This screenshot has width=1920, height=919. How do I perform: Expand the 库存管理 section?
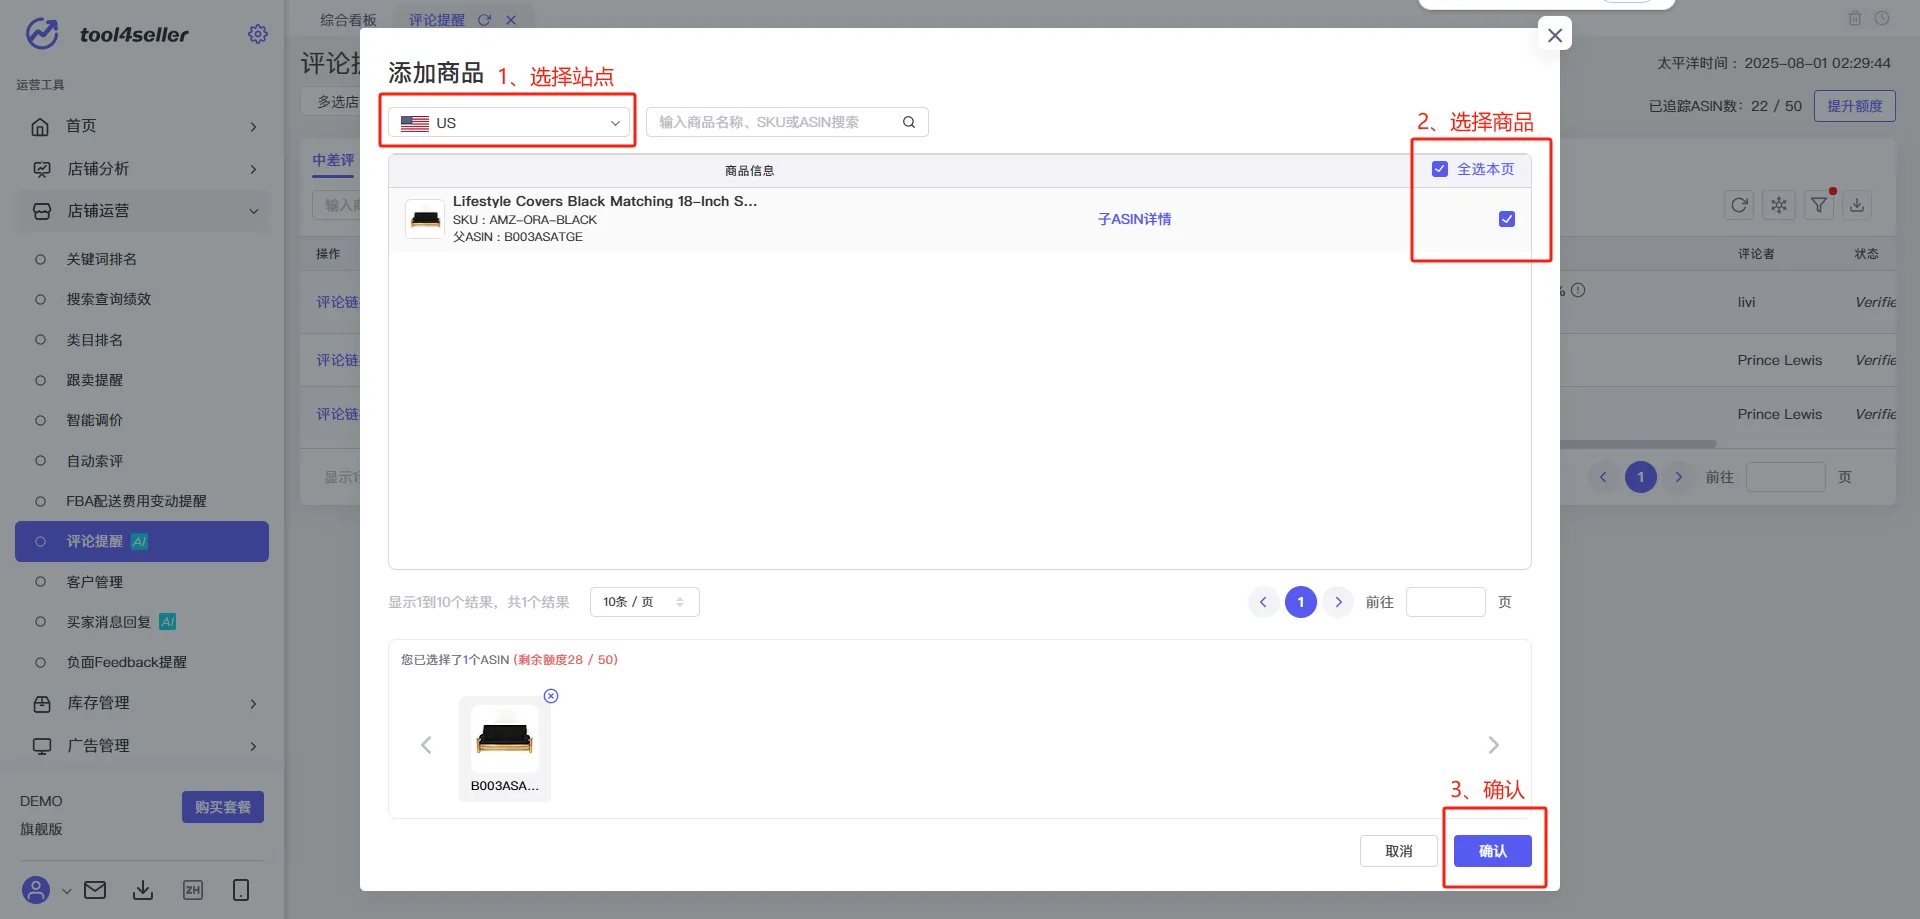[143, 703]
